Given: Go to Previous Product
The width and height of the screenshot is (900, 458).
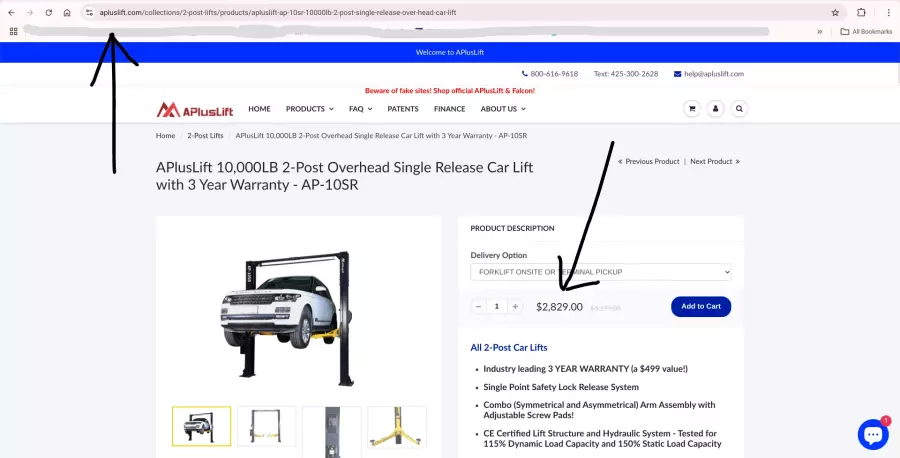Looking at the screenshot, I should [649, 161].
